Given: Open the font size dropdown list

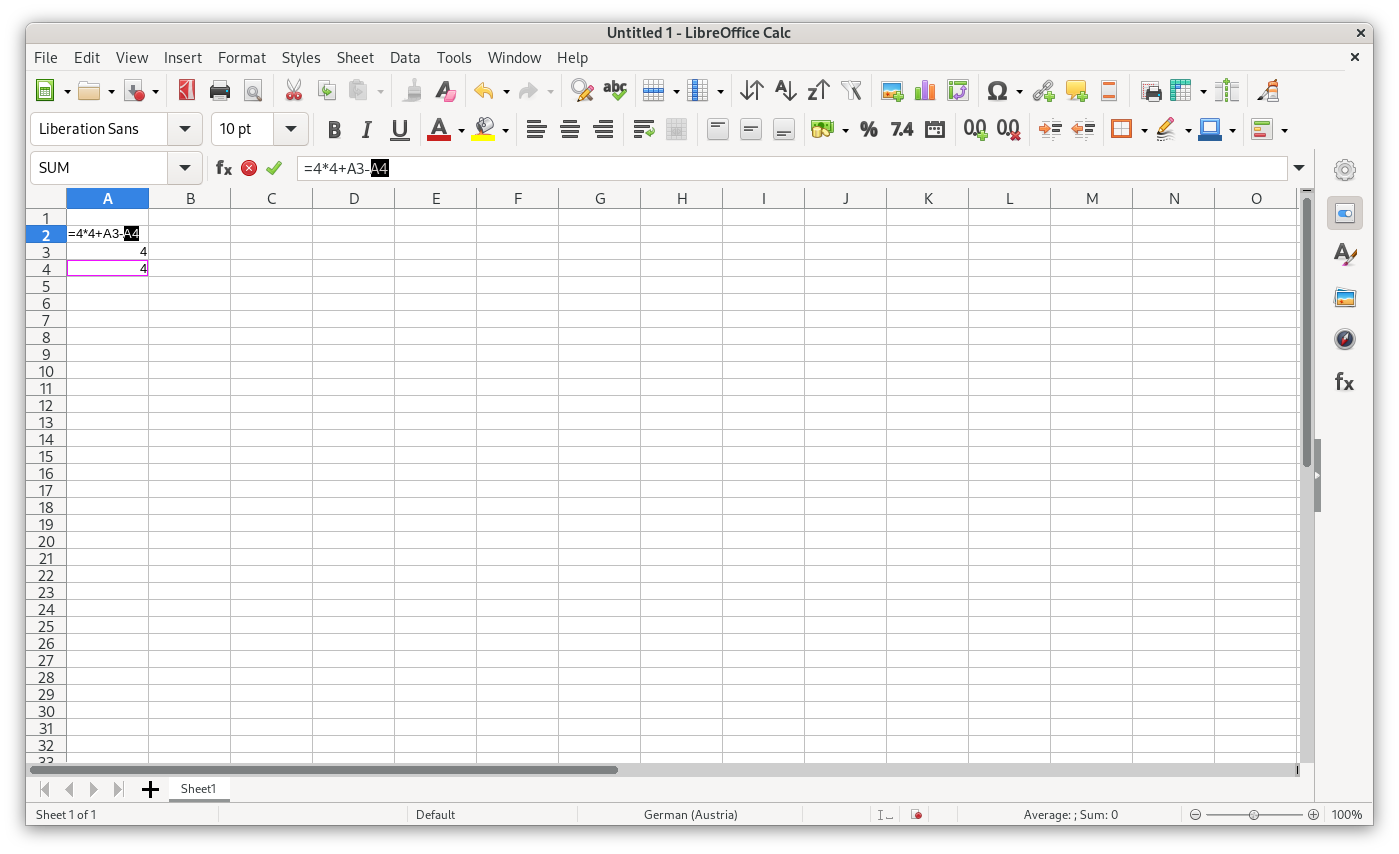Looking at the screenshot, I should pos(290,129).
